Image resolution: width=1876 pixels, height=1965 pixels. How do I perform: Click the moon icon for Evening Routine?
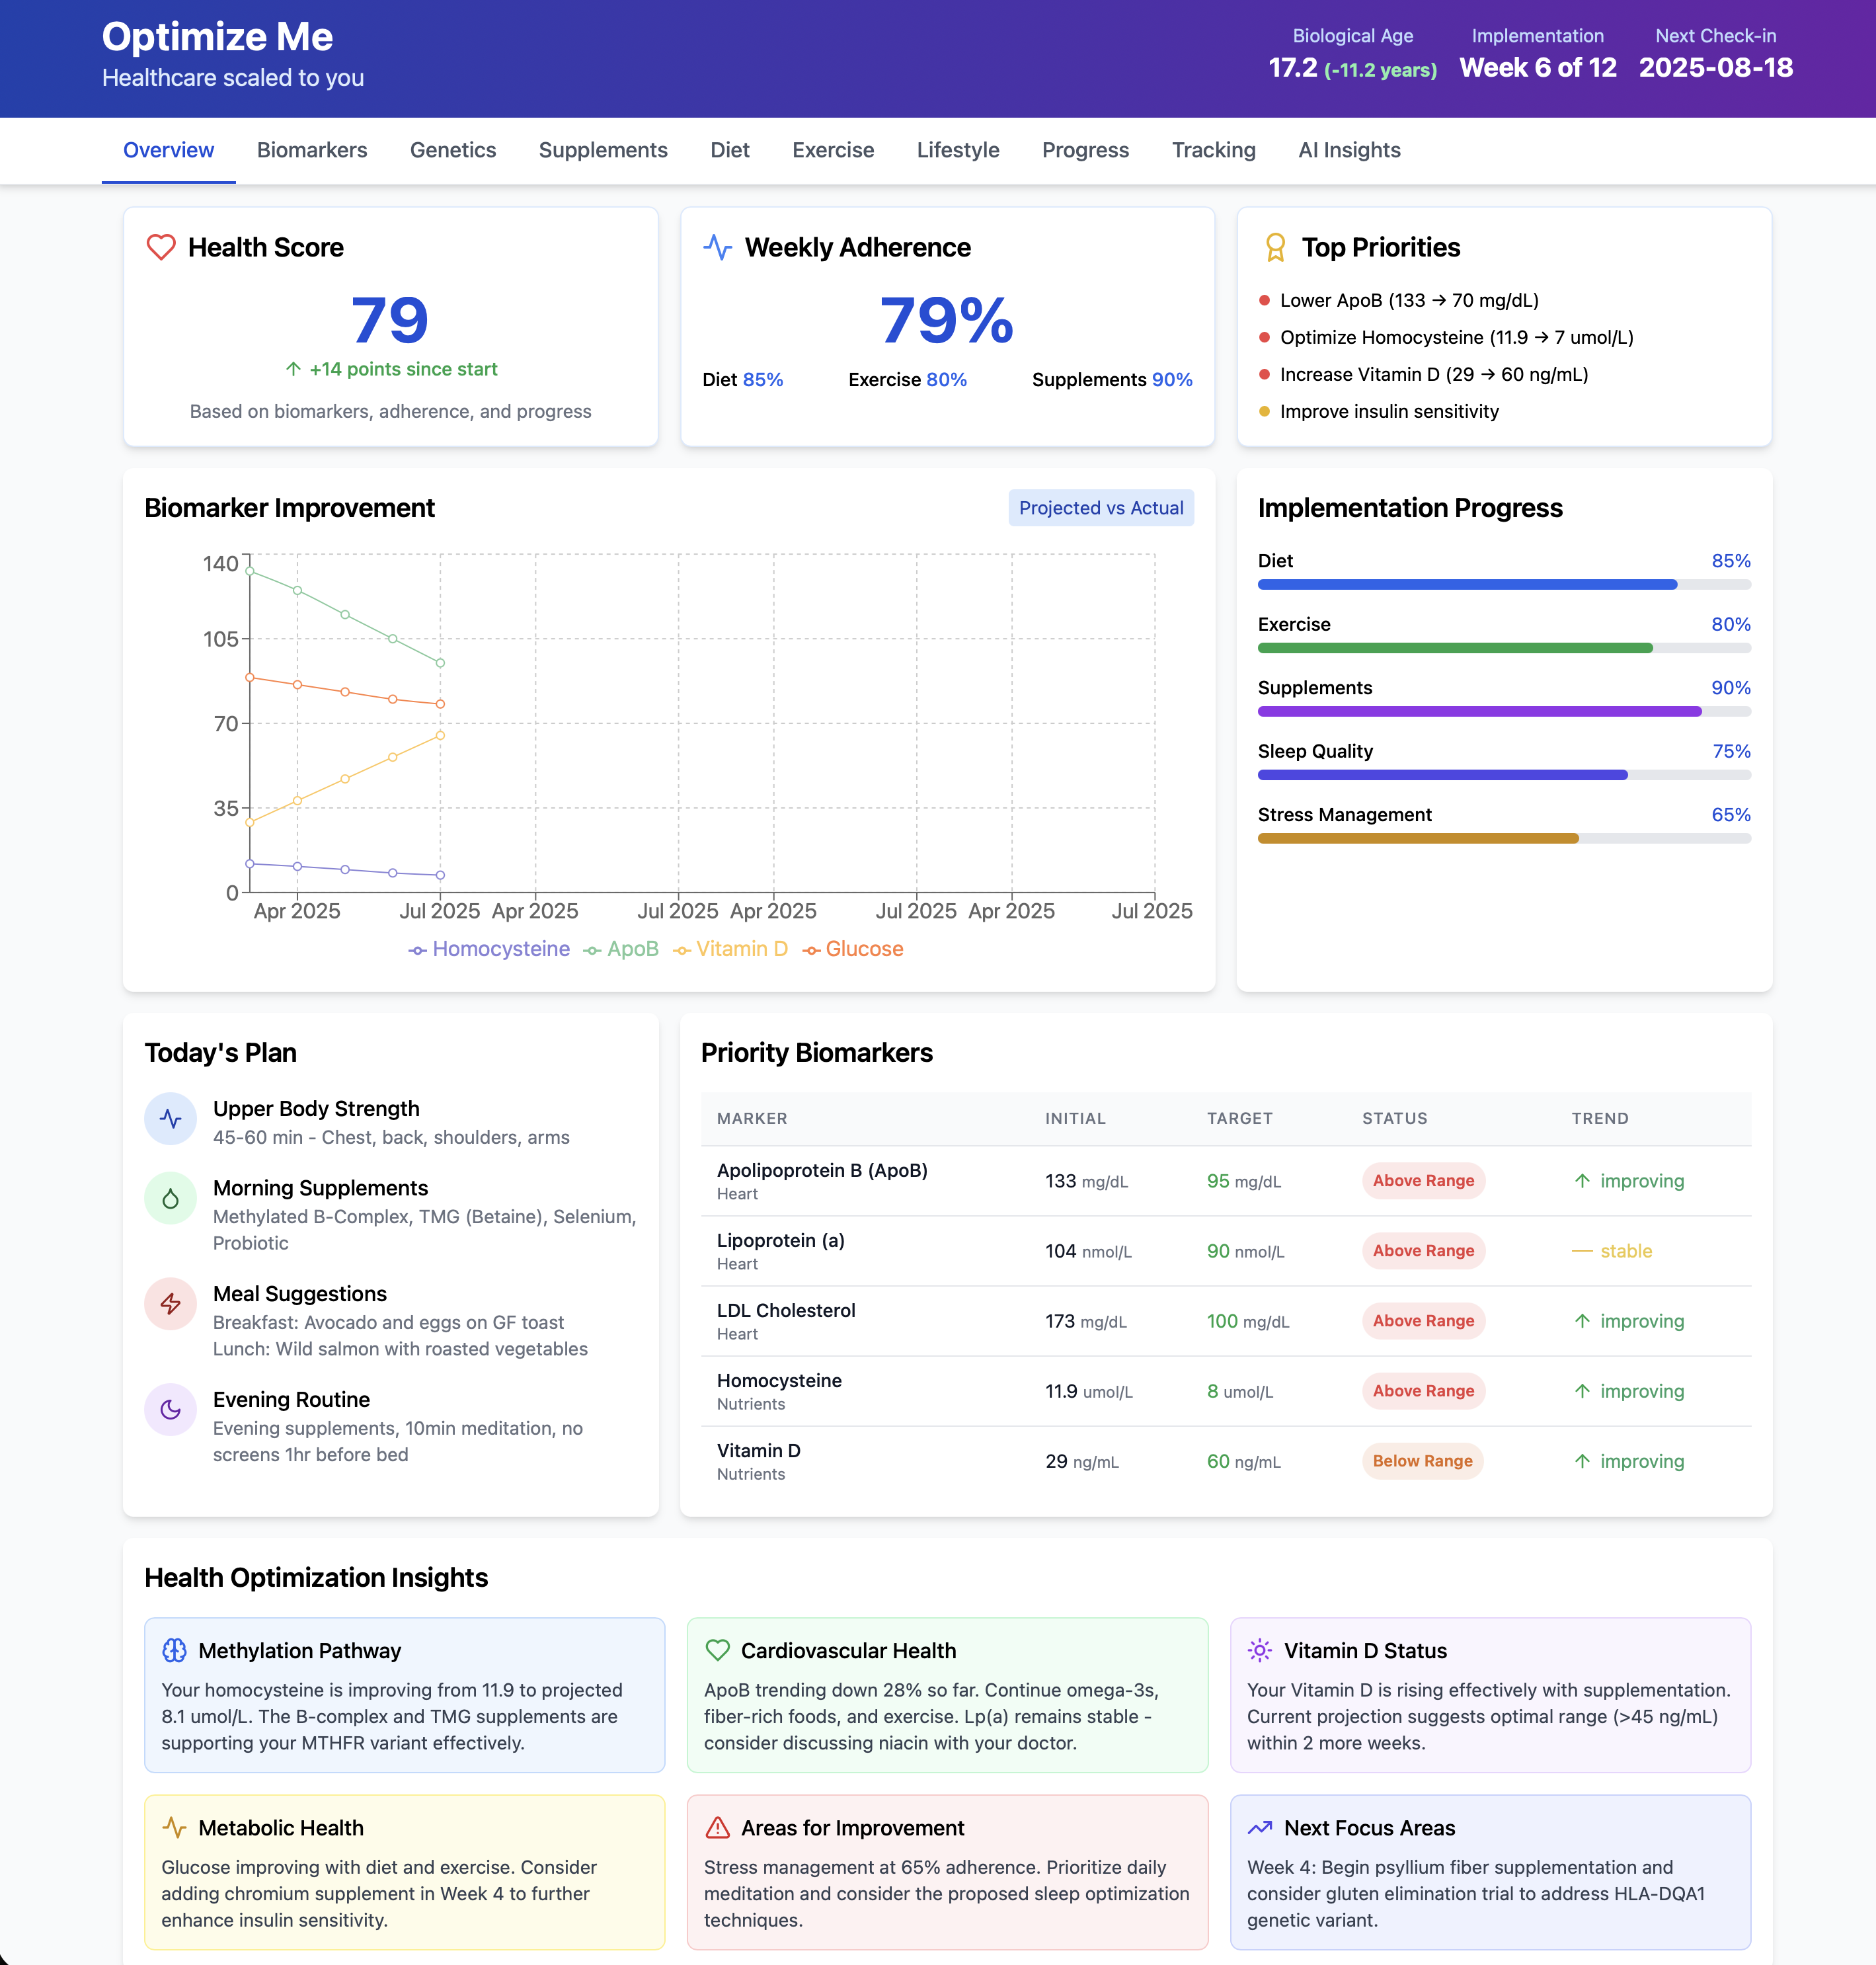click(x=170, y=1410)
